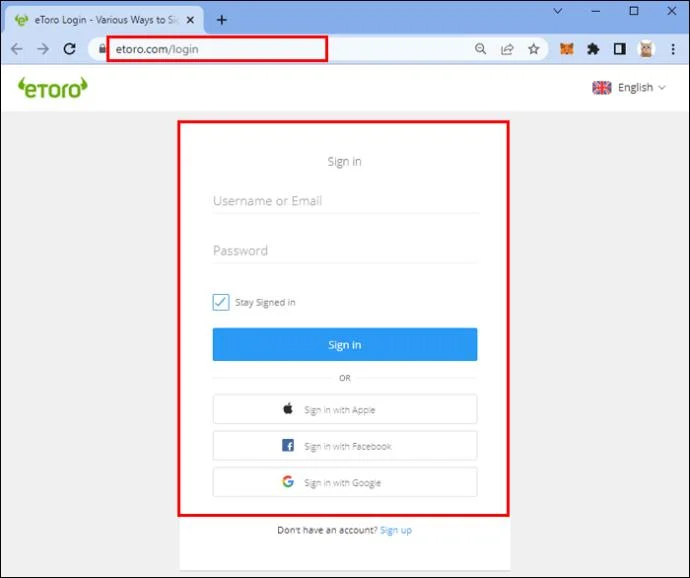Maximize the browser window
The width and height of the screenshot is (690, 578).
pyautogui.click(x=634, y=11)
